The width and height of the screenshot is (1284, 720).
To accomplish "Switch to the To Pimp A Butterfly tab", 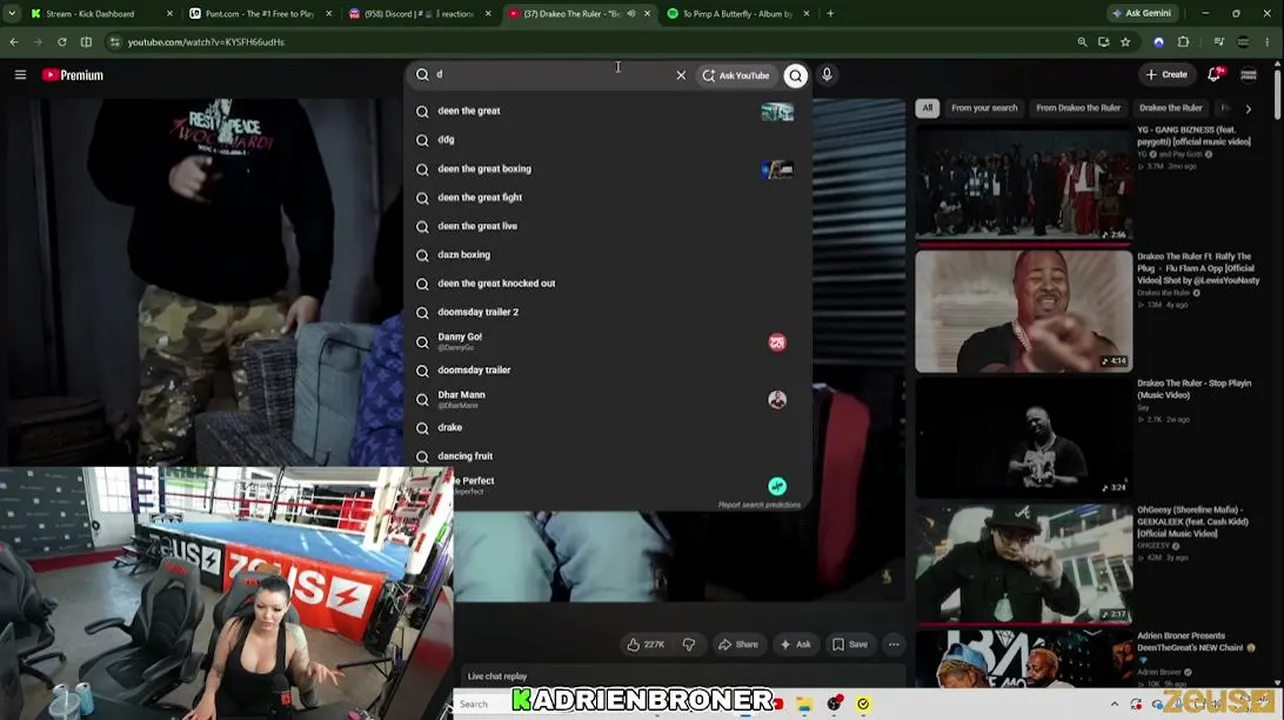I will point(738,14).
